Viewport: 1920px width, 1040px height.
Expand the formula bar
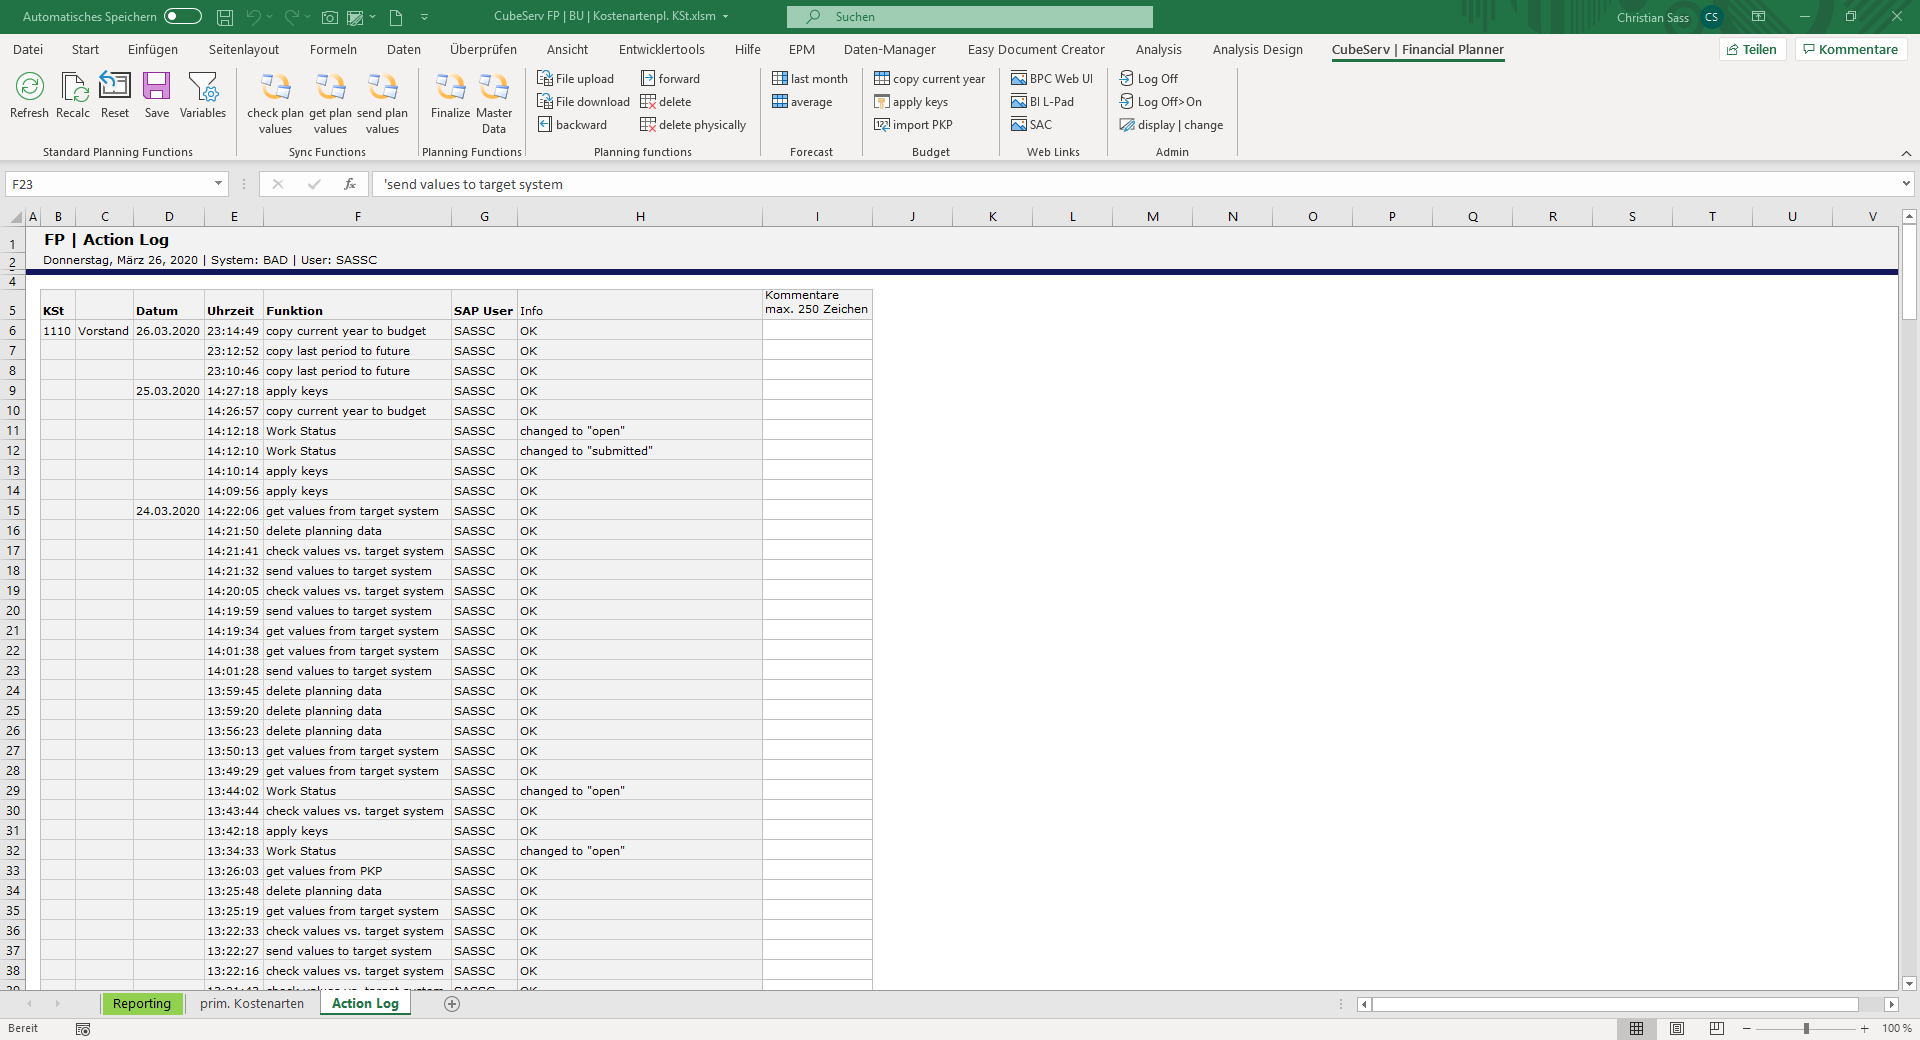tap(1906, 184)
